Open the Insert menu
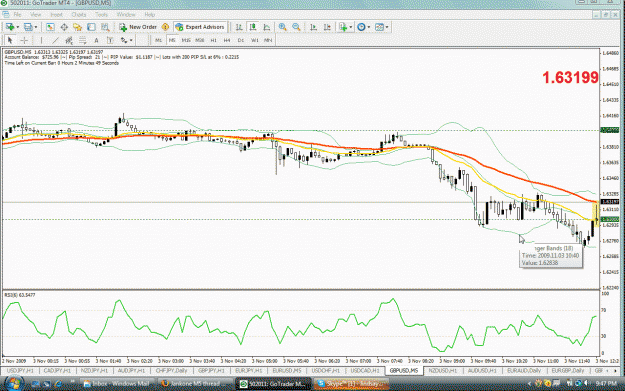Image resolution: width=625 pixels, height=391 pixels. [56, 14]
